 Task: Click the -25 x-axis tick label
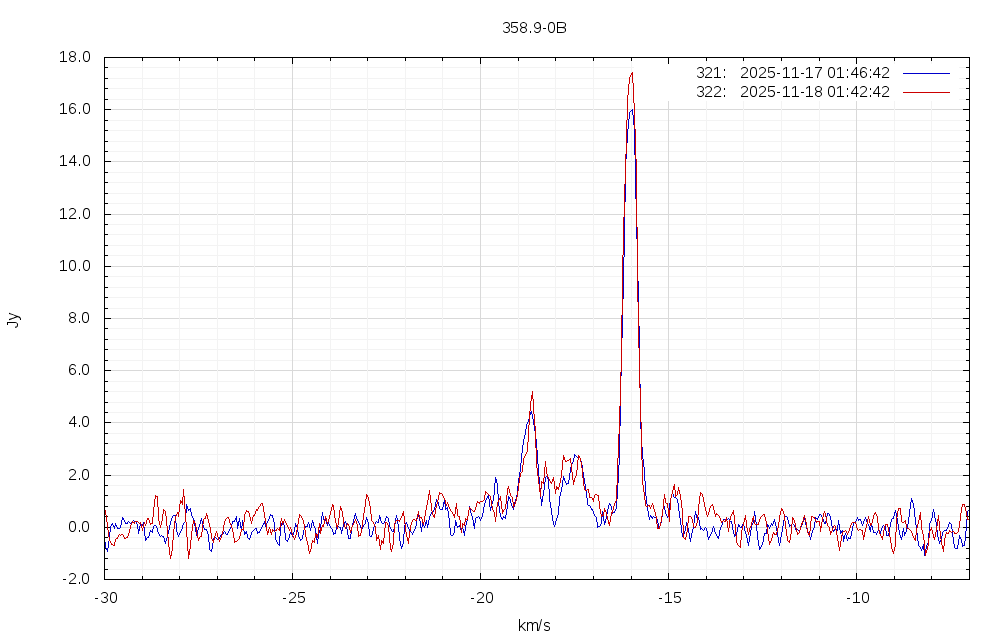click(x=292, y=597)
